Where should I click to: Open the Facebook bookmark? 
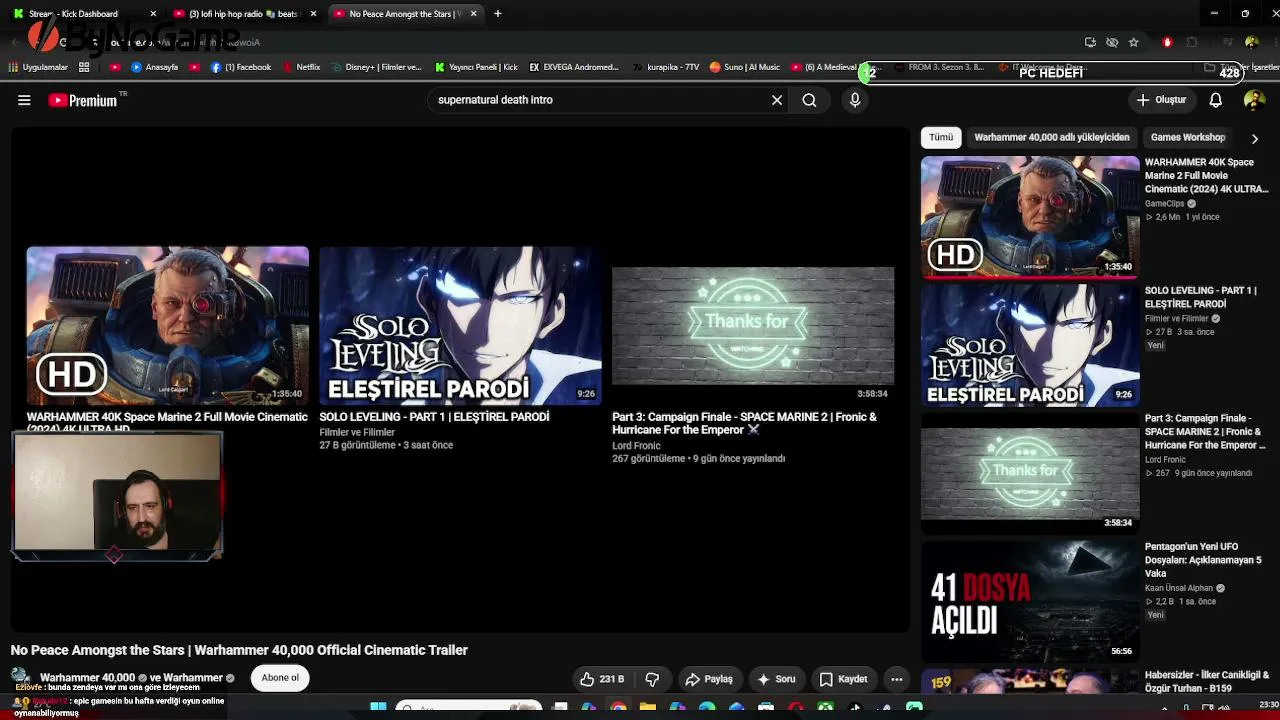(241, 67)
